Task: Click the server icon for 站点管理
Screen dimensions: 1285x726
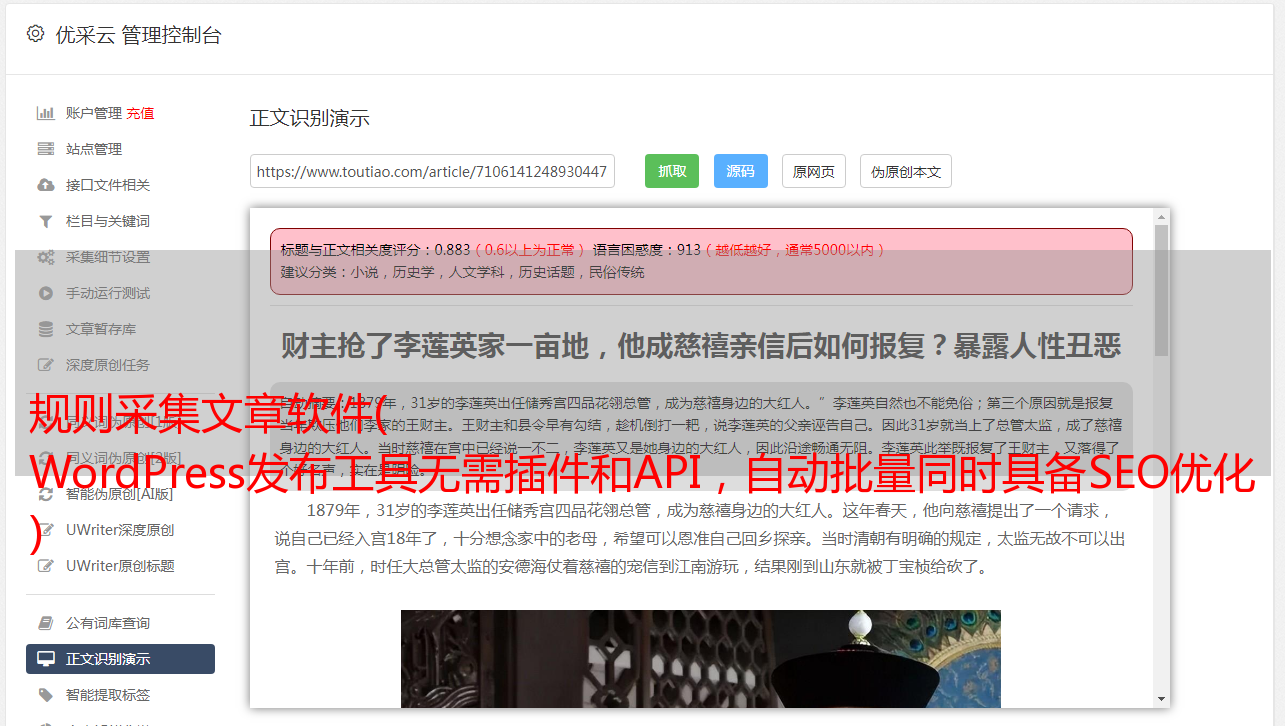Action: click(x=46, y=149)
